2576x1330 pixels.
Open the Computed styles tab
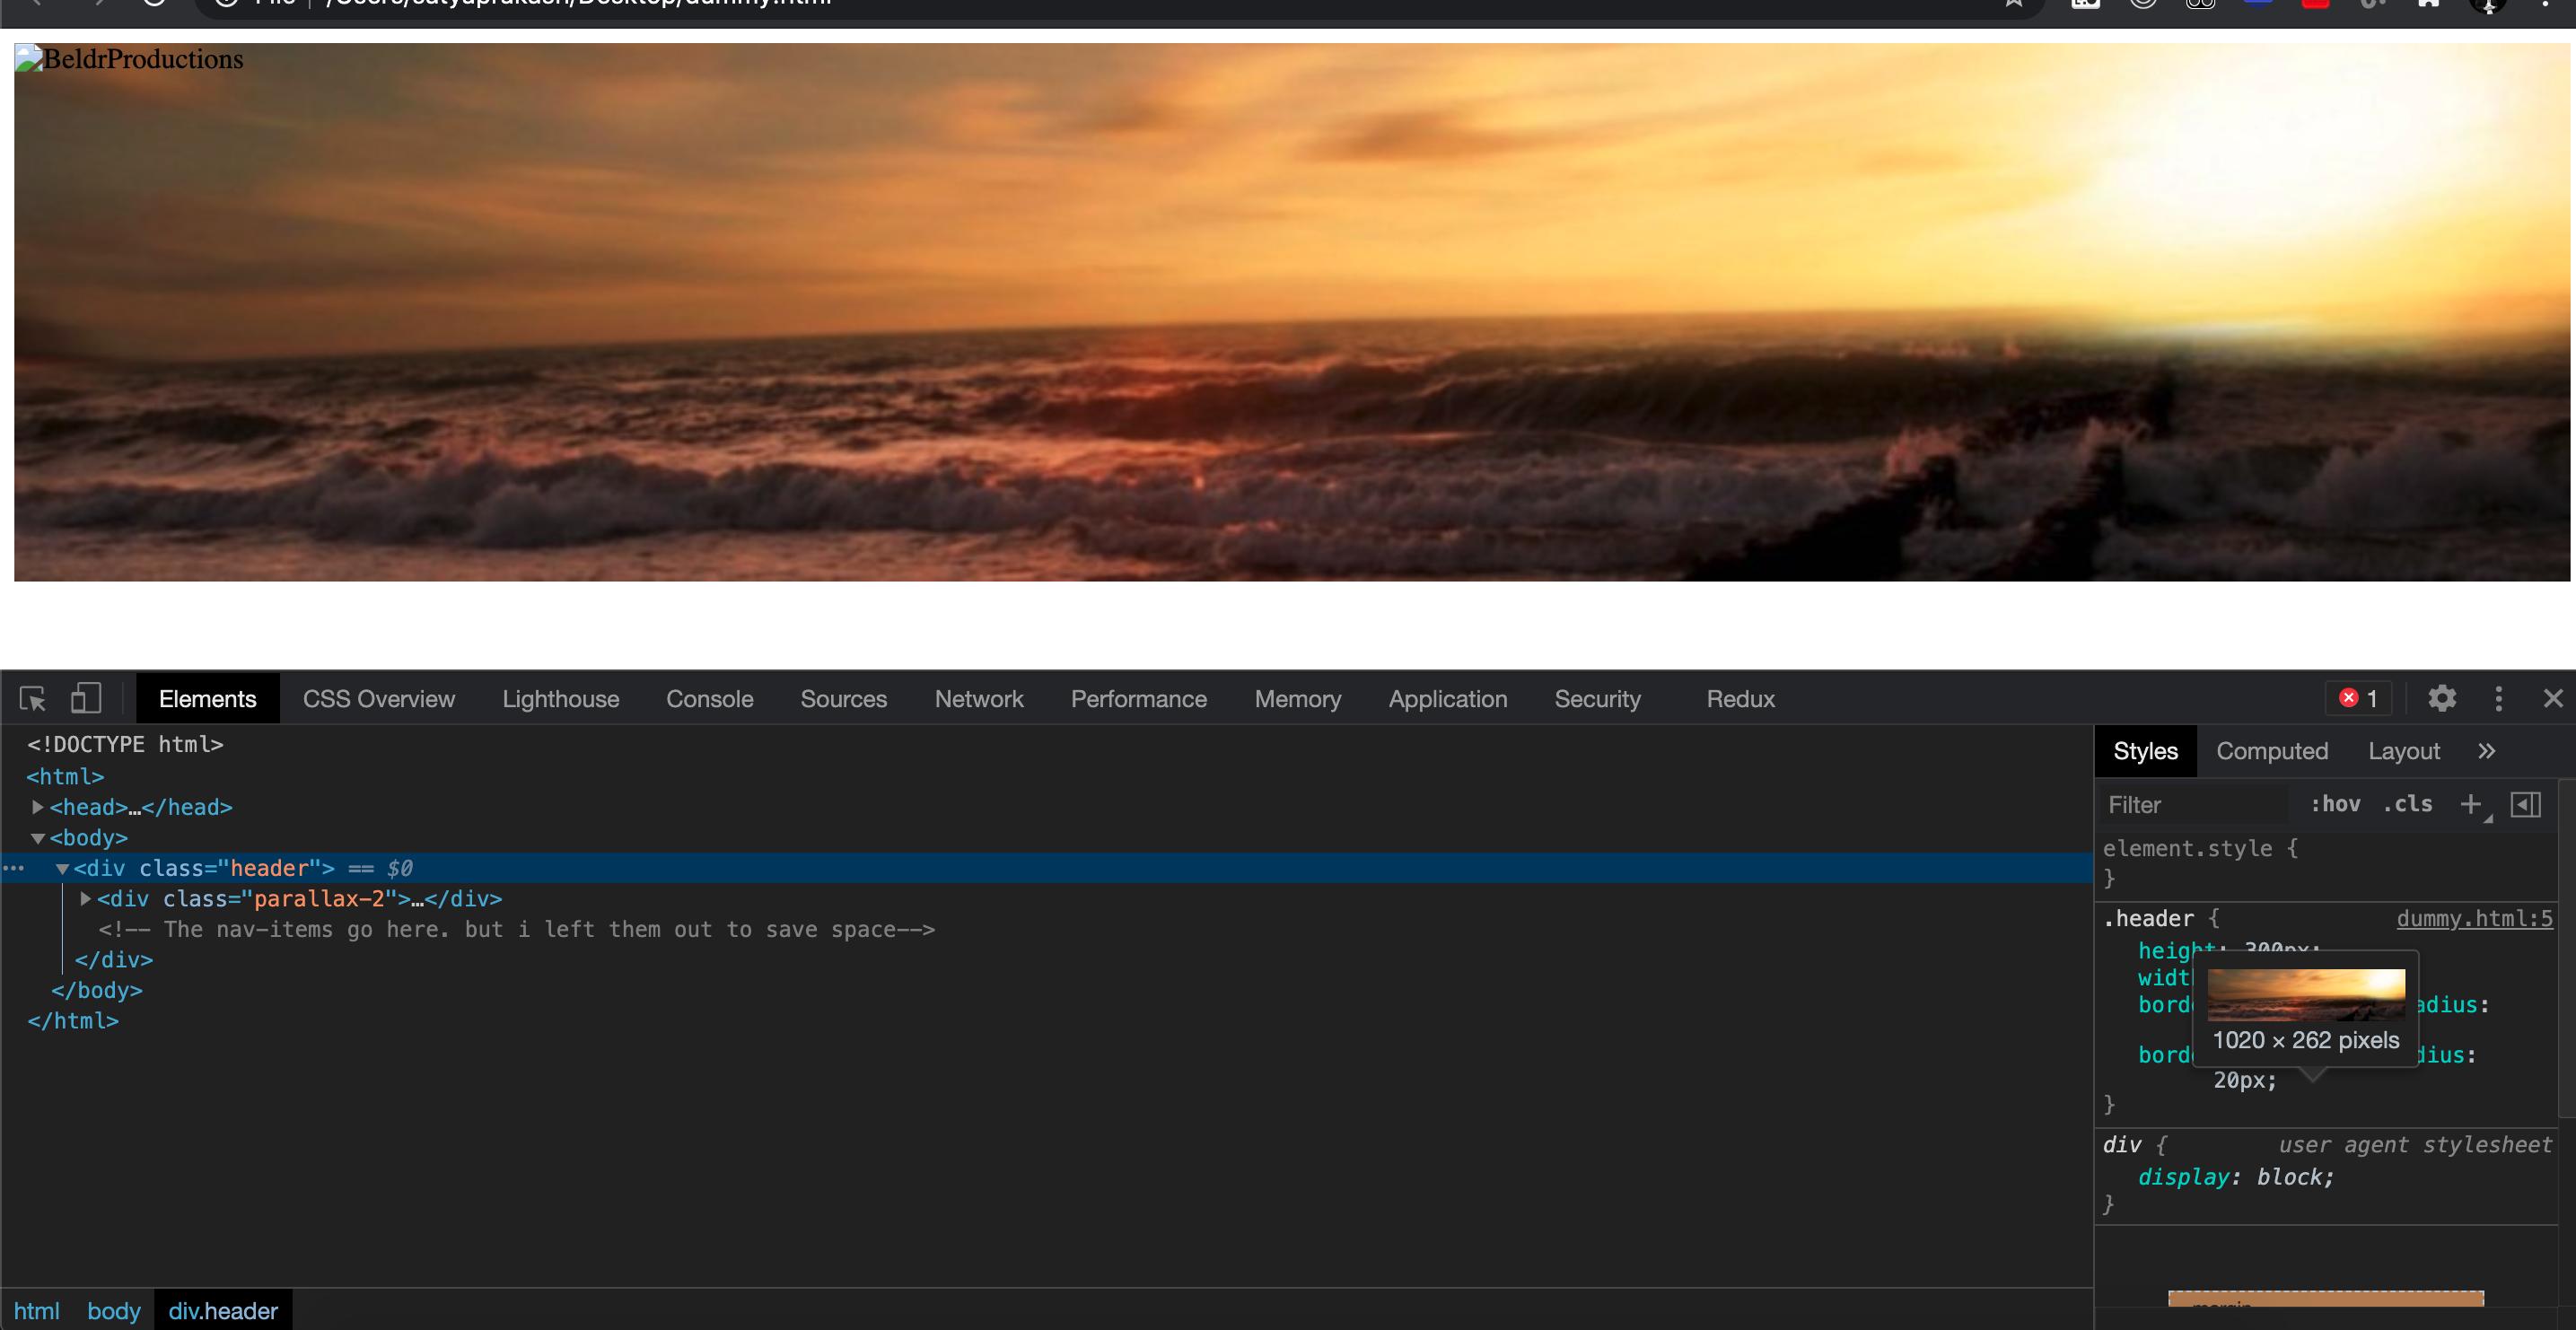click(2271, 751)
